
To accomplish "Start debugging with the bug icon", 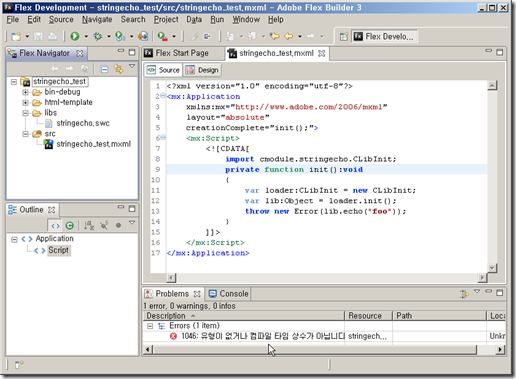I will (x=98, y=36).
